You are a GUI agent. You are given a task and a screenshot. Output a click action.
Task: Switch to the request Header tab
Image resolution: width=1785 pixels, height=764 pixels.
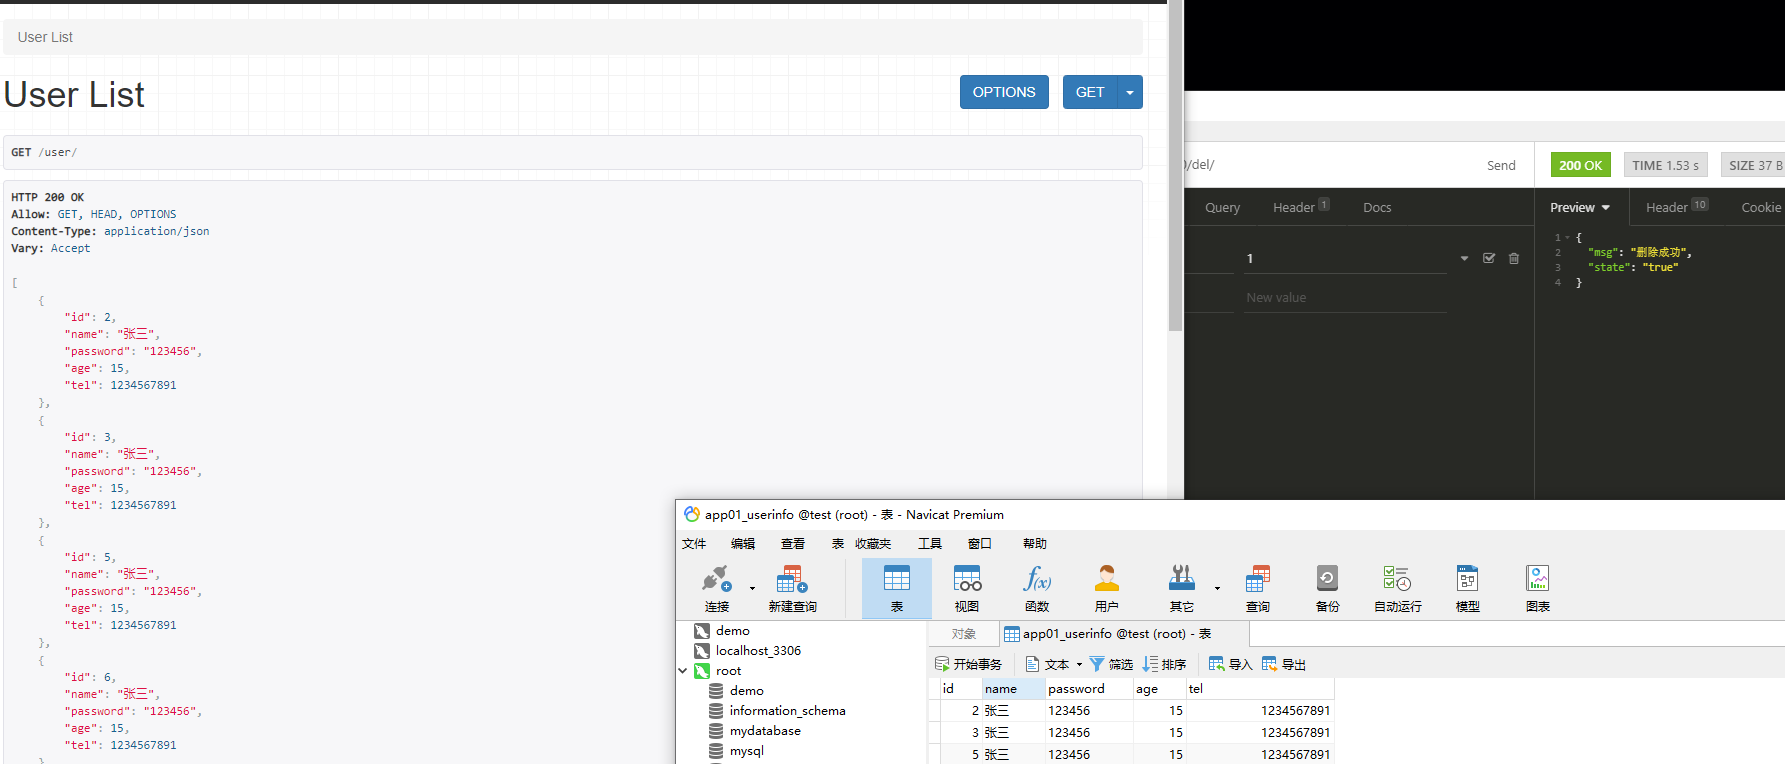[x=1300, y=207]
